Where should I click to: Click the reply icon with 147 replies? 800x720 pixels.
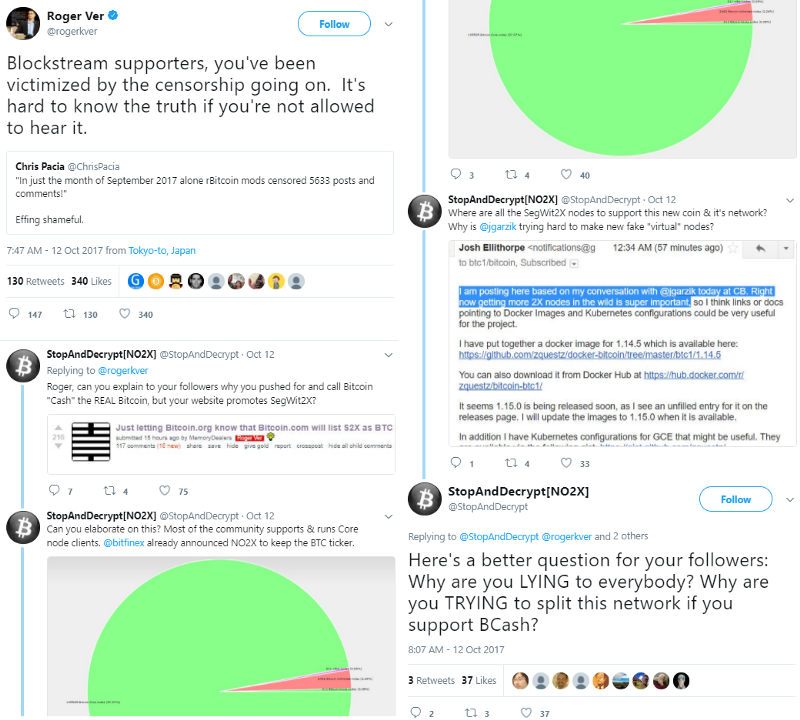pyautogui.click(x=13, y=314)
